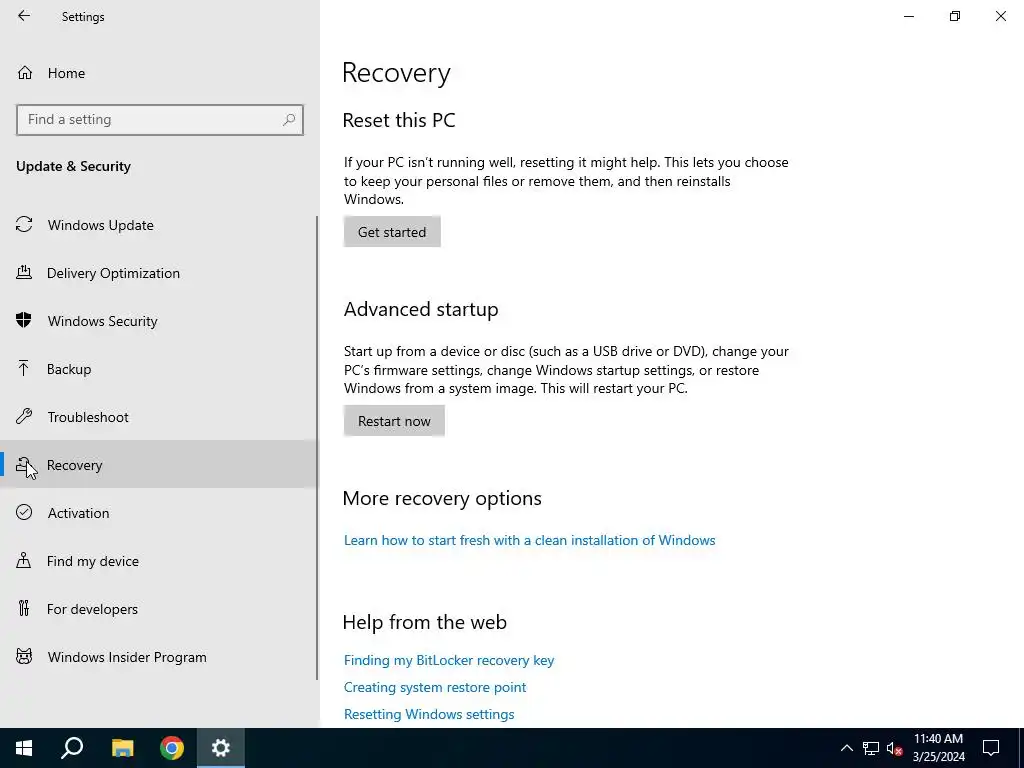Click the taskbar clock and date

(938, 748)
